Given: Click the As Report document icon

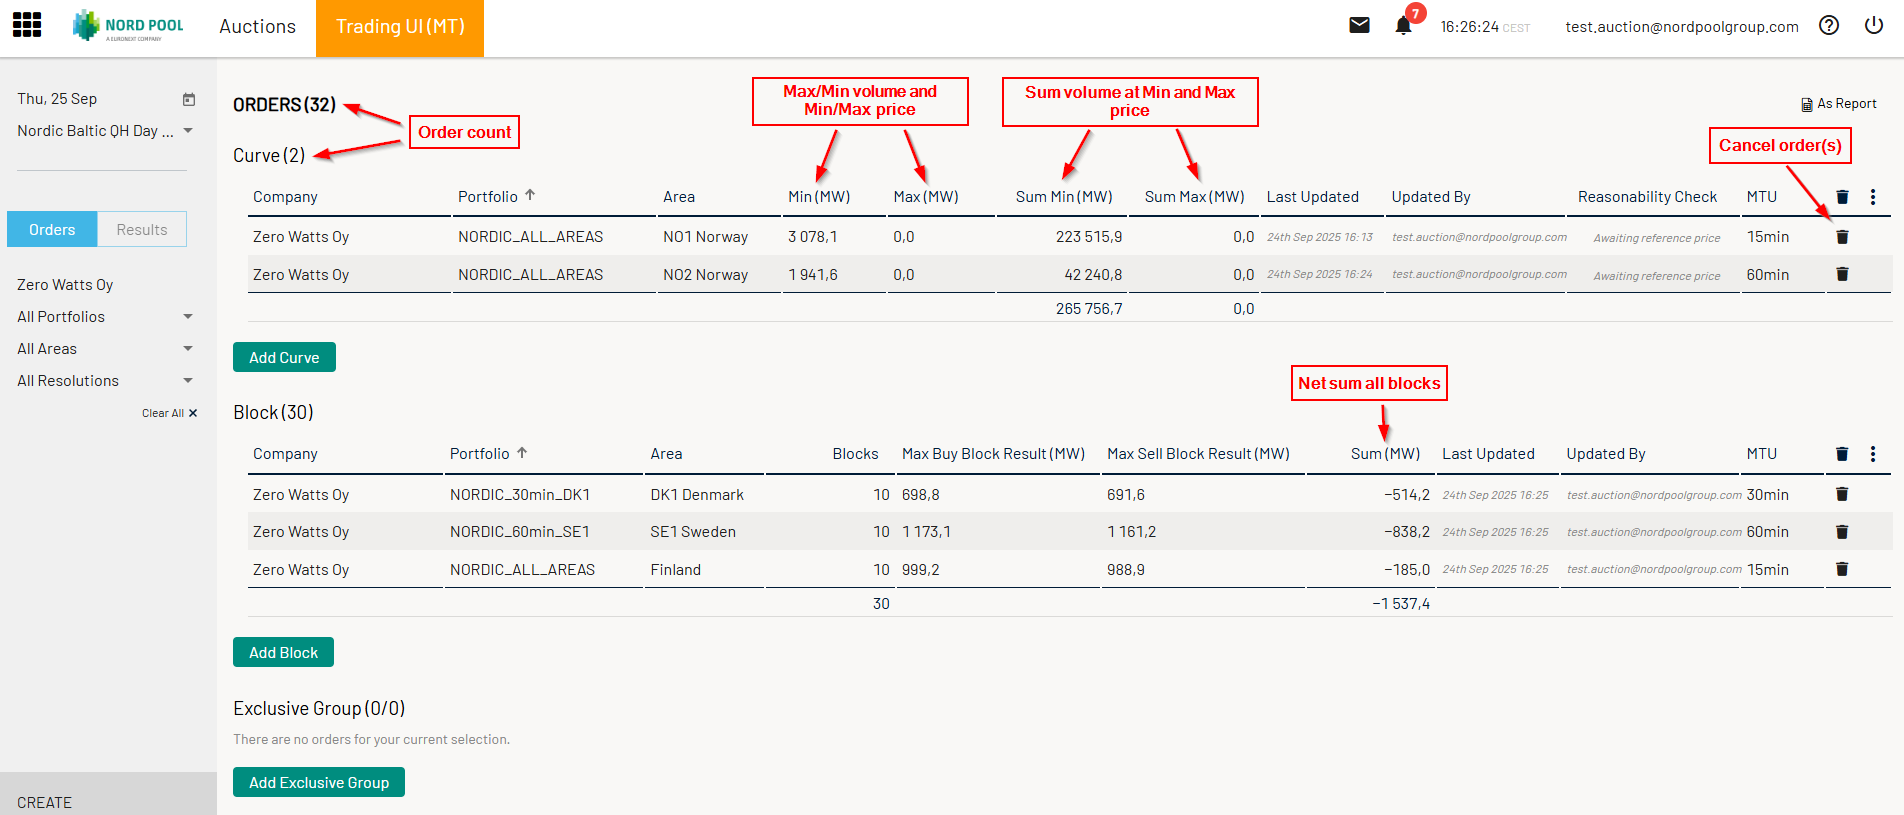Looking at the screenshot, I should pos(1807,104).
